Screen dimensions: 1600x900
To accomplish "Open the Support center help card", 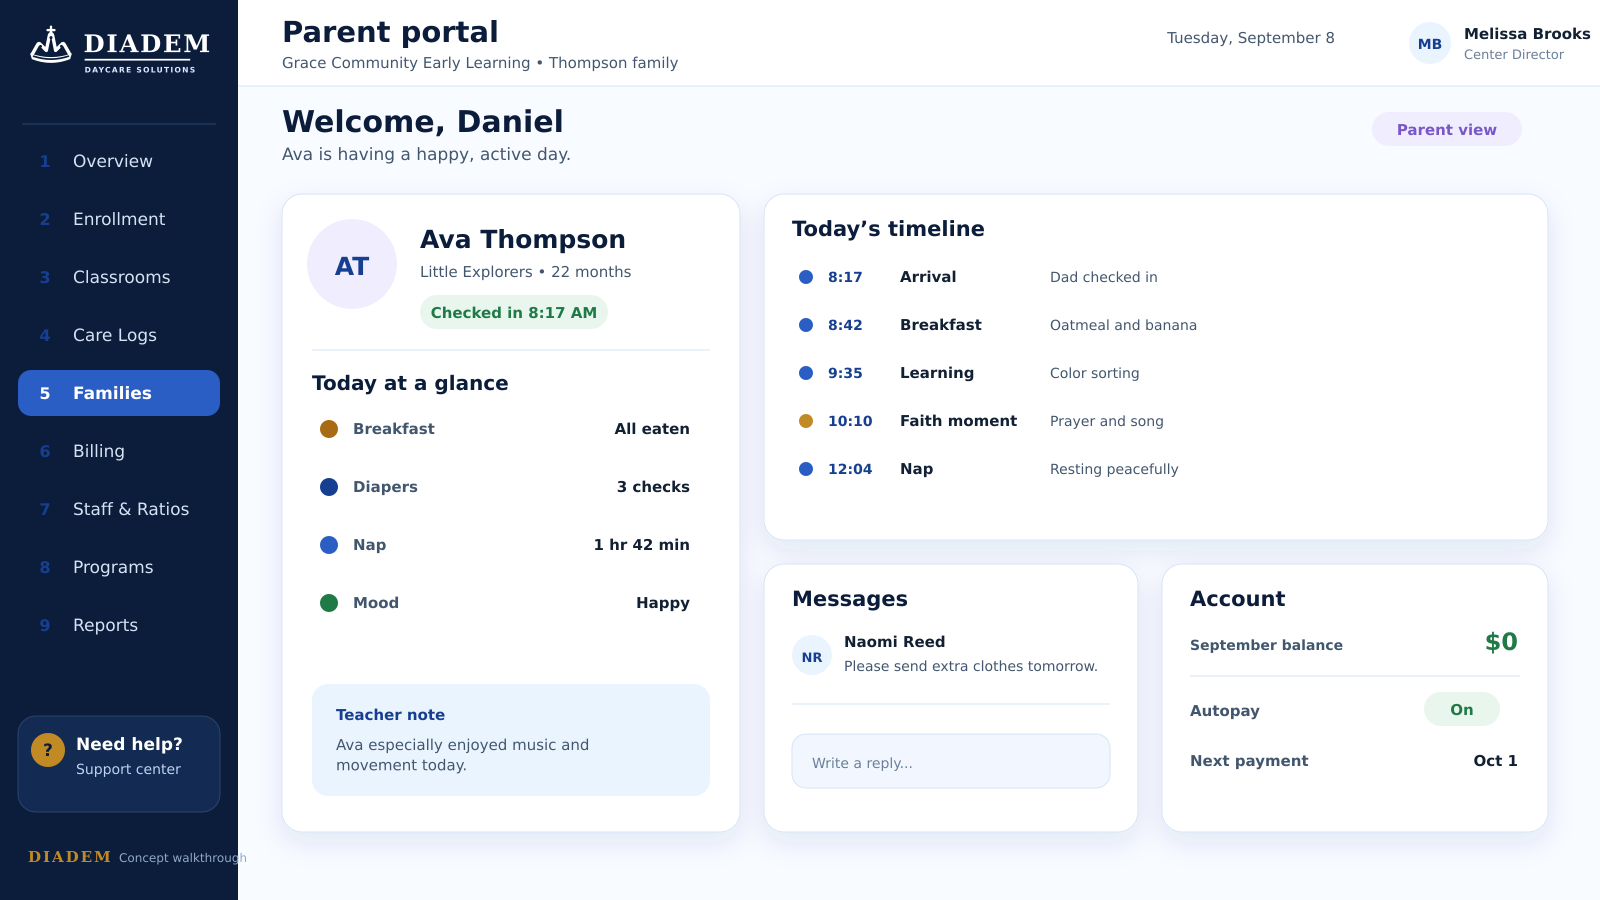I will coord(119,764).
